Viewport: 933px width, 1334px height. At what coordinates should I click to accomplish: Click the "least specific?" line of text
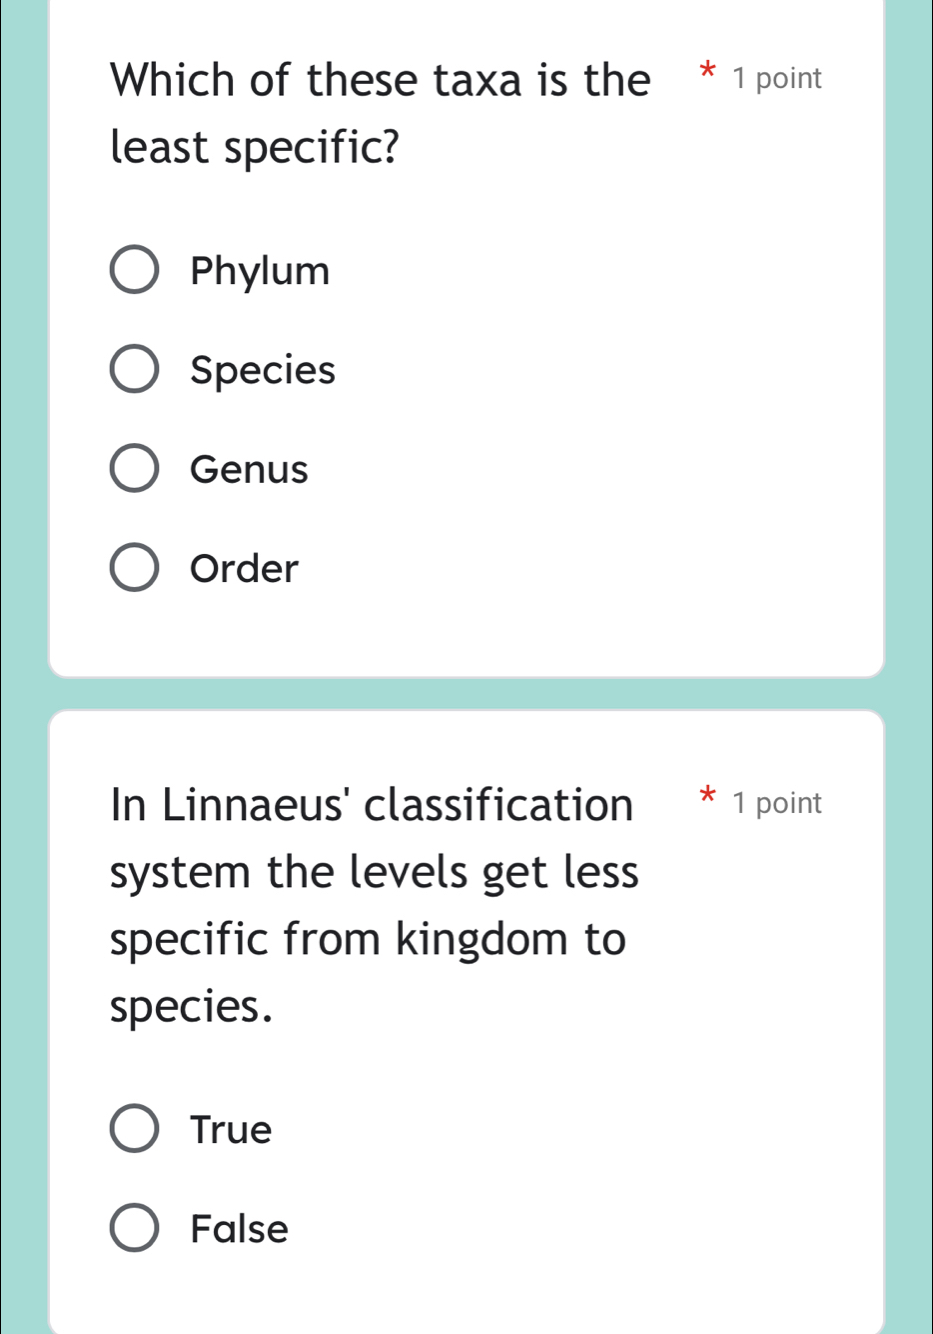click(x=254, y=148)
